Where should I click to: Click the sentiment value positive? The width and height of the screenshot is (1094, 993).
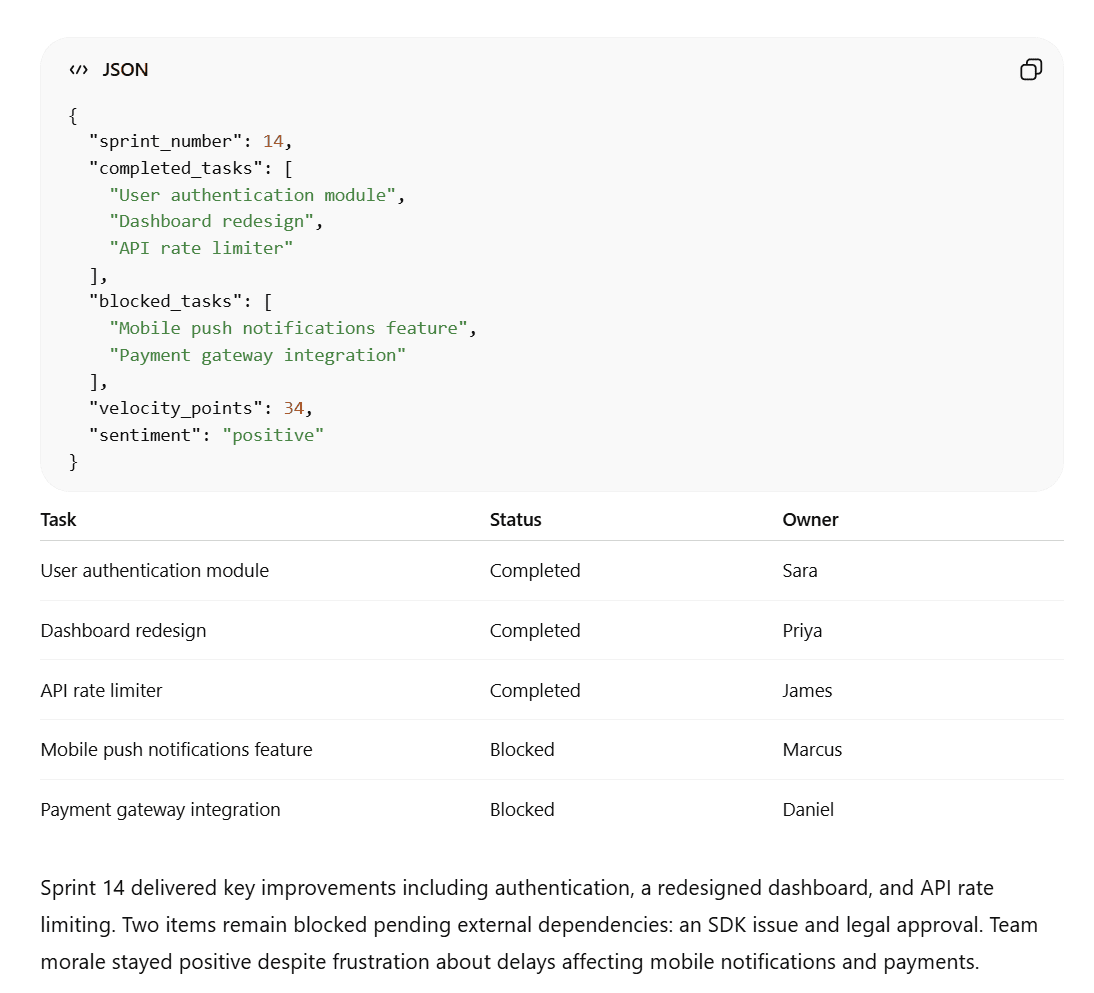pos(273,435)
